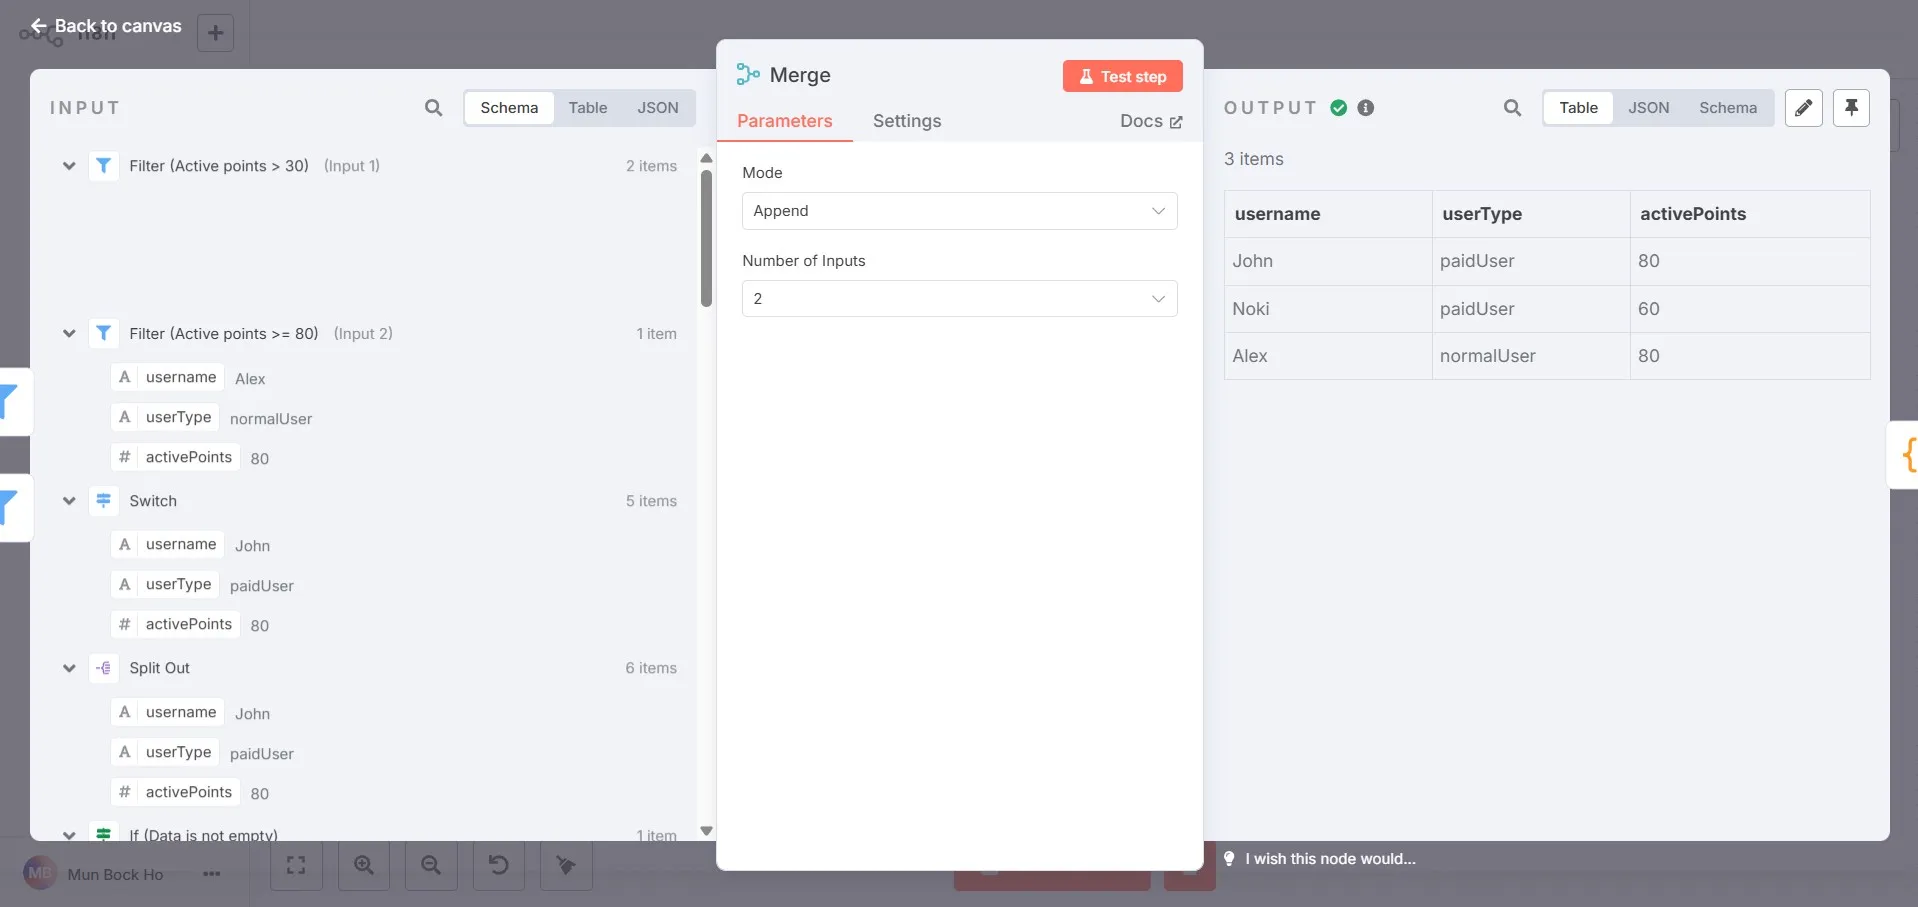Click the Merge node icon
The width and height of the screenshot is (1918, 907).
click(x=748, y=75)
